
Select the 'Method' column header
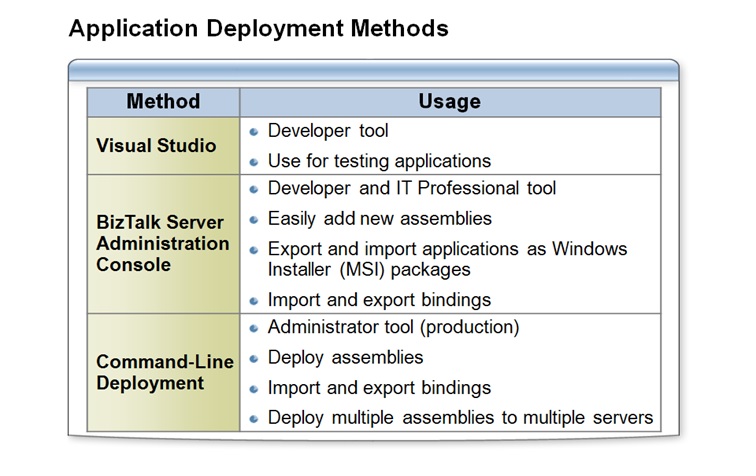click(163, 102)
